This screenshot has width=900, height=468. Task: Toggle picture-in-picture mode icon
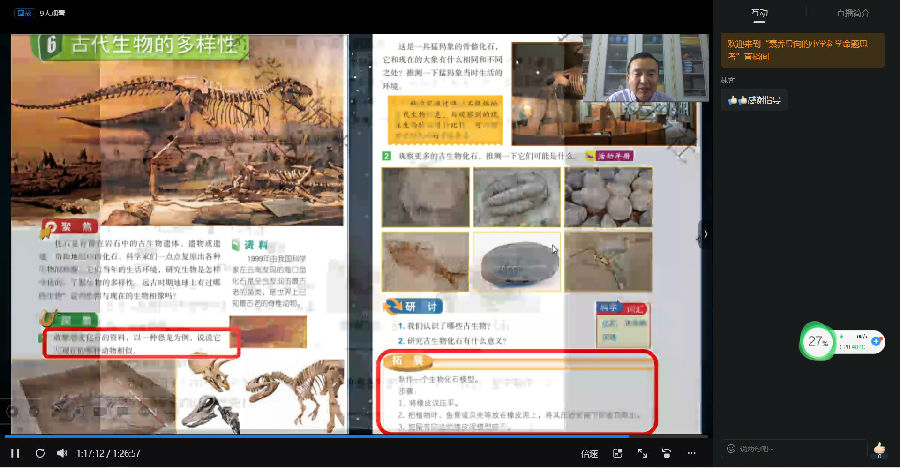point(617,454)
